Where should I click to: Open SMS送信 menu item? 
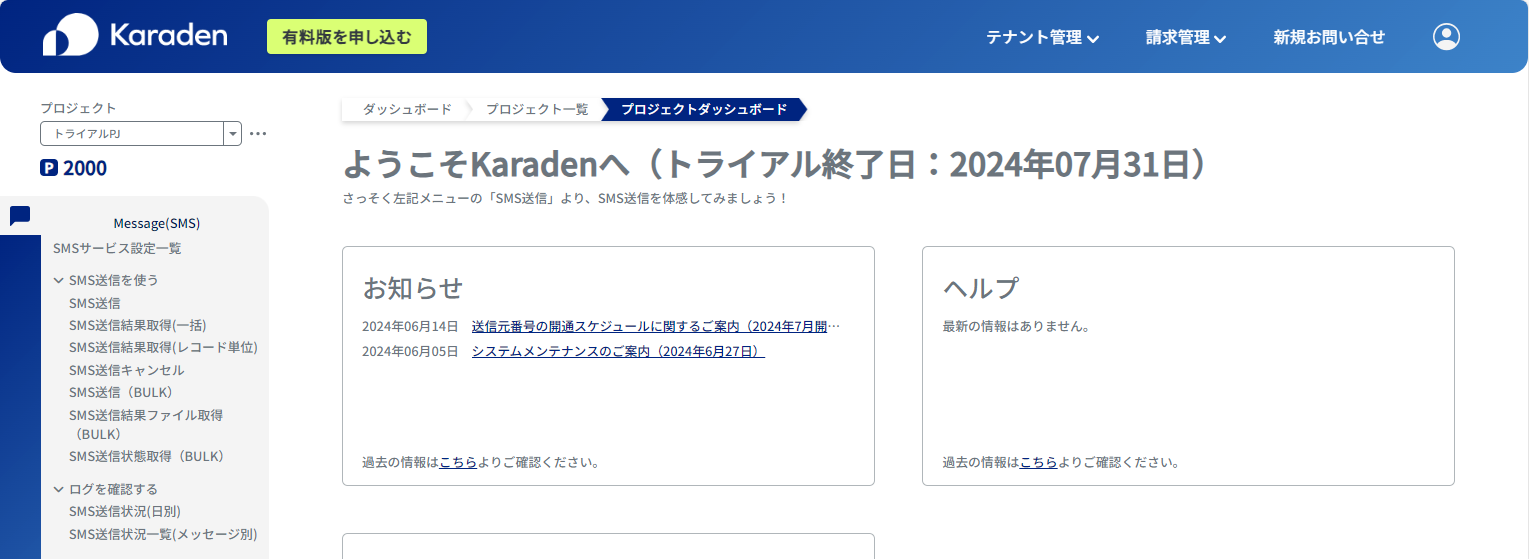pyautogui.click(x=95, y=303)
